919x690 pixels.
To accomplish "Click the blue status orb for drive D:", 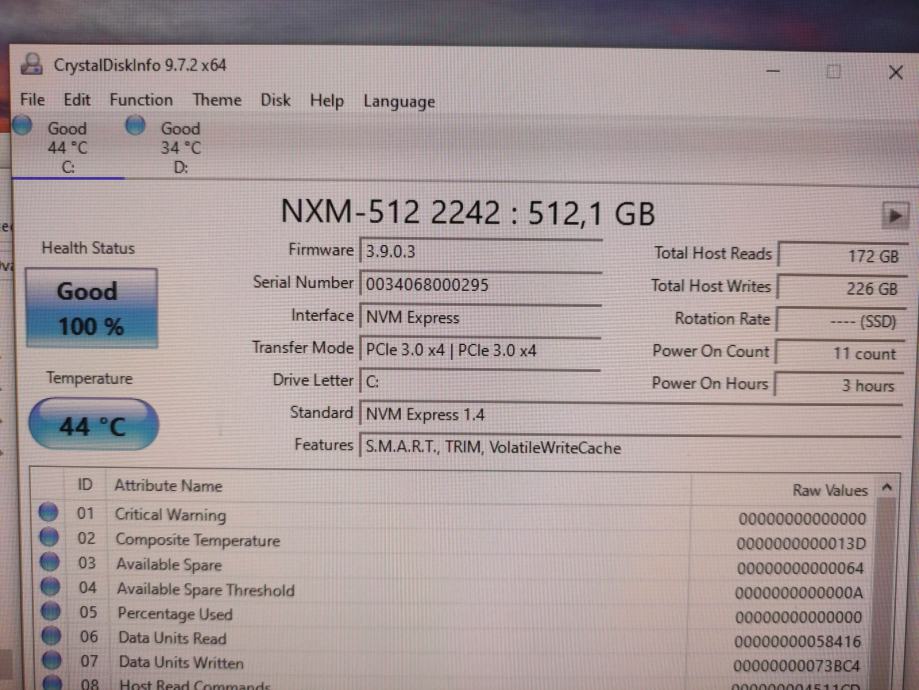I will point(135,125).
